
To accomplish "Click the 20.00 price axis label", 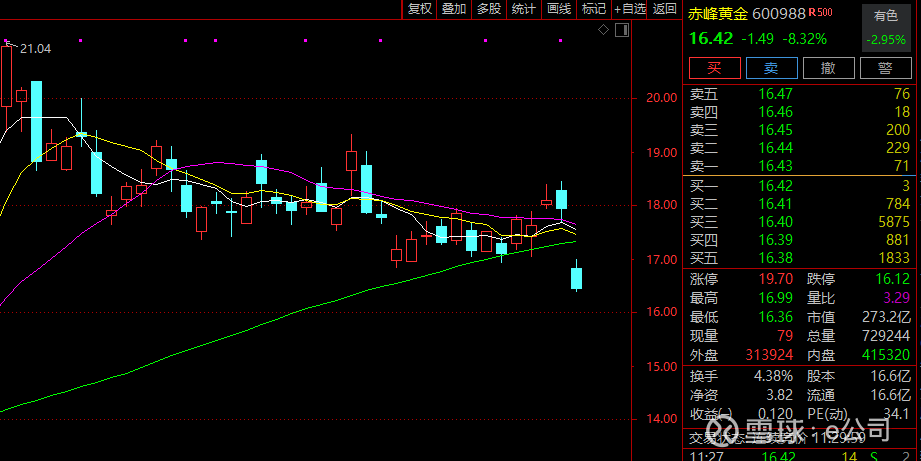I will (x=662, y=98).
